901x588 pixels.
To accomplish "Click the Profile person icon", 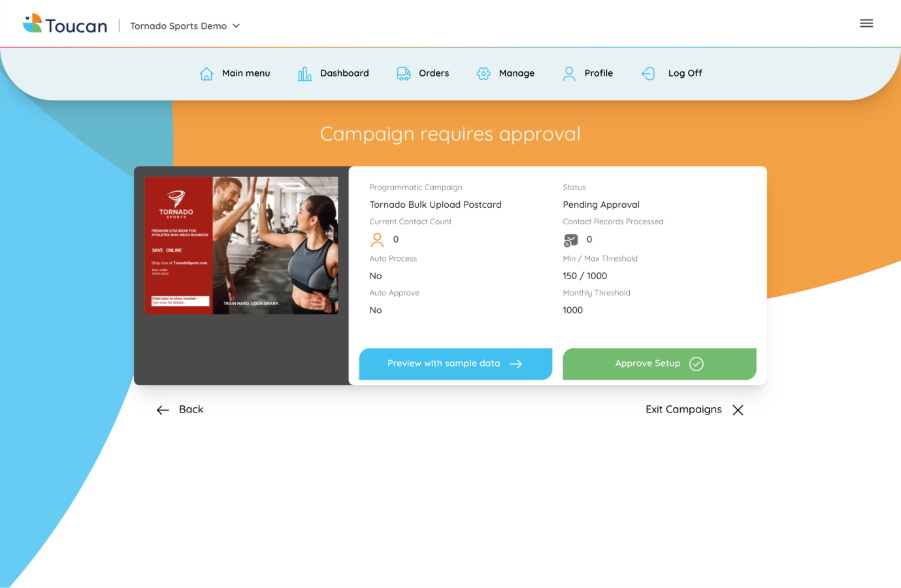I will (569, 74).
